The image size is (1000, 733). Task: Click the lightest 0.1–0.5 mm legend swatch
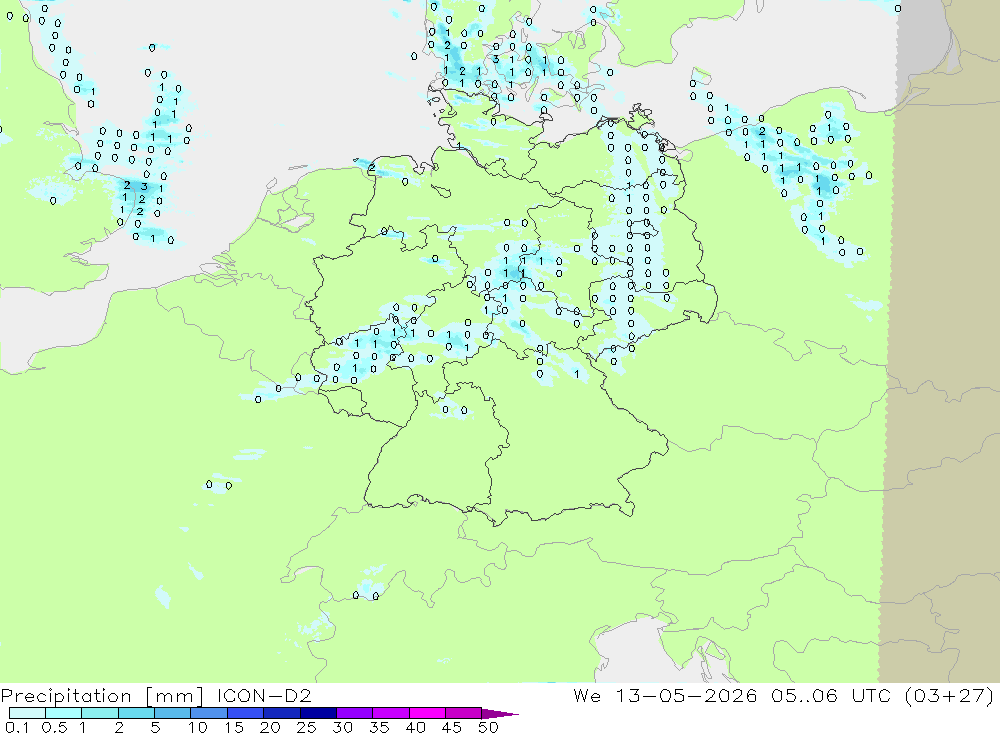(27, 713)
